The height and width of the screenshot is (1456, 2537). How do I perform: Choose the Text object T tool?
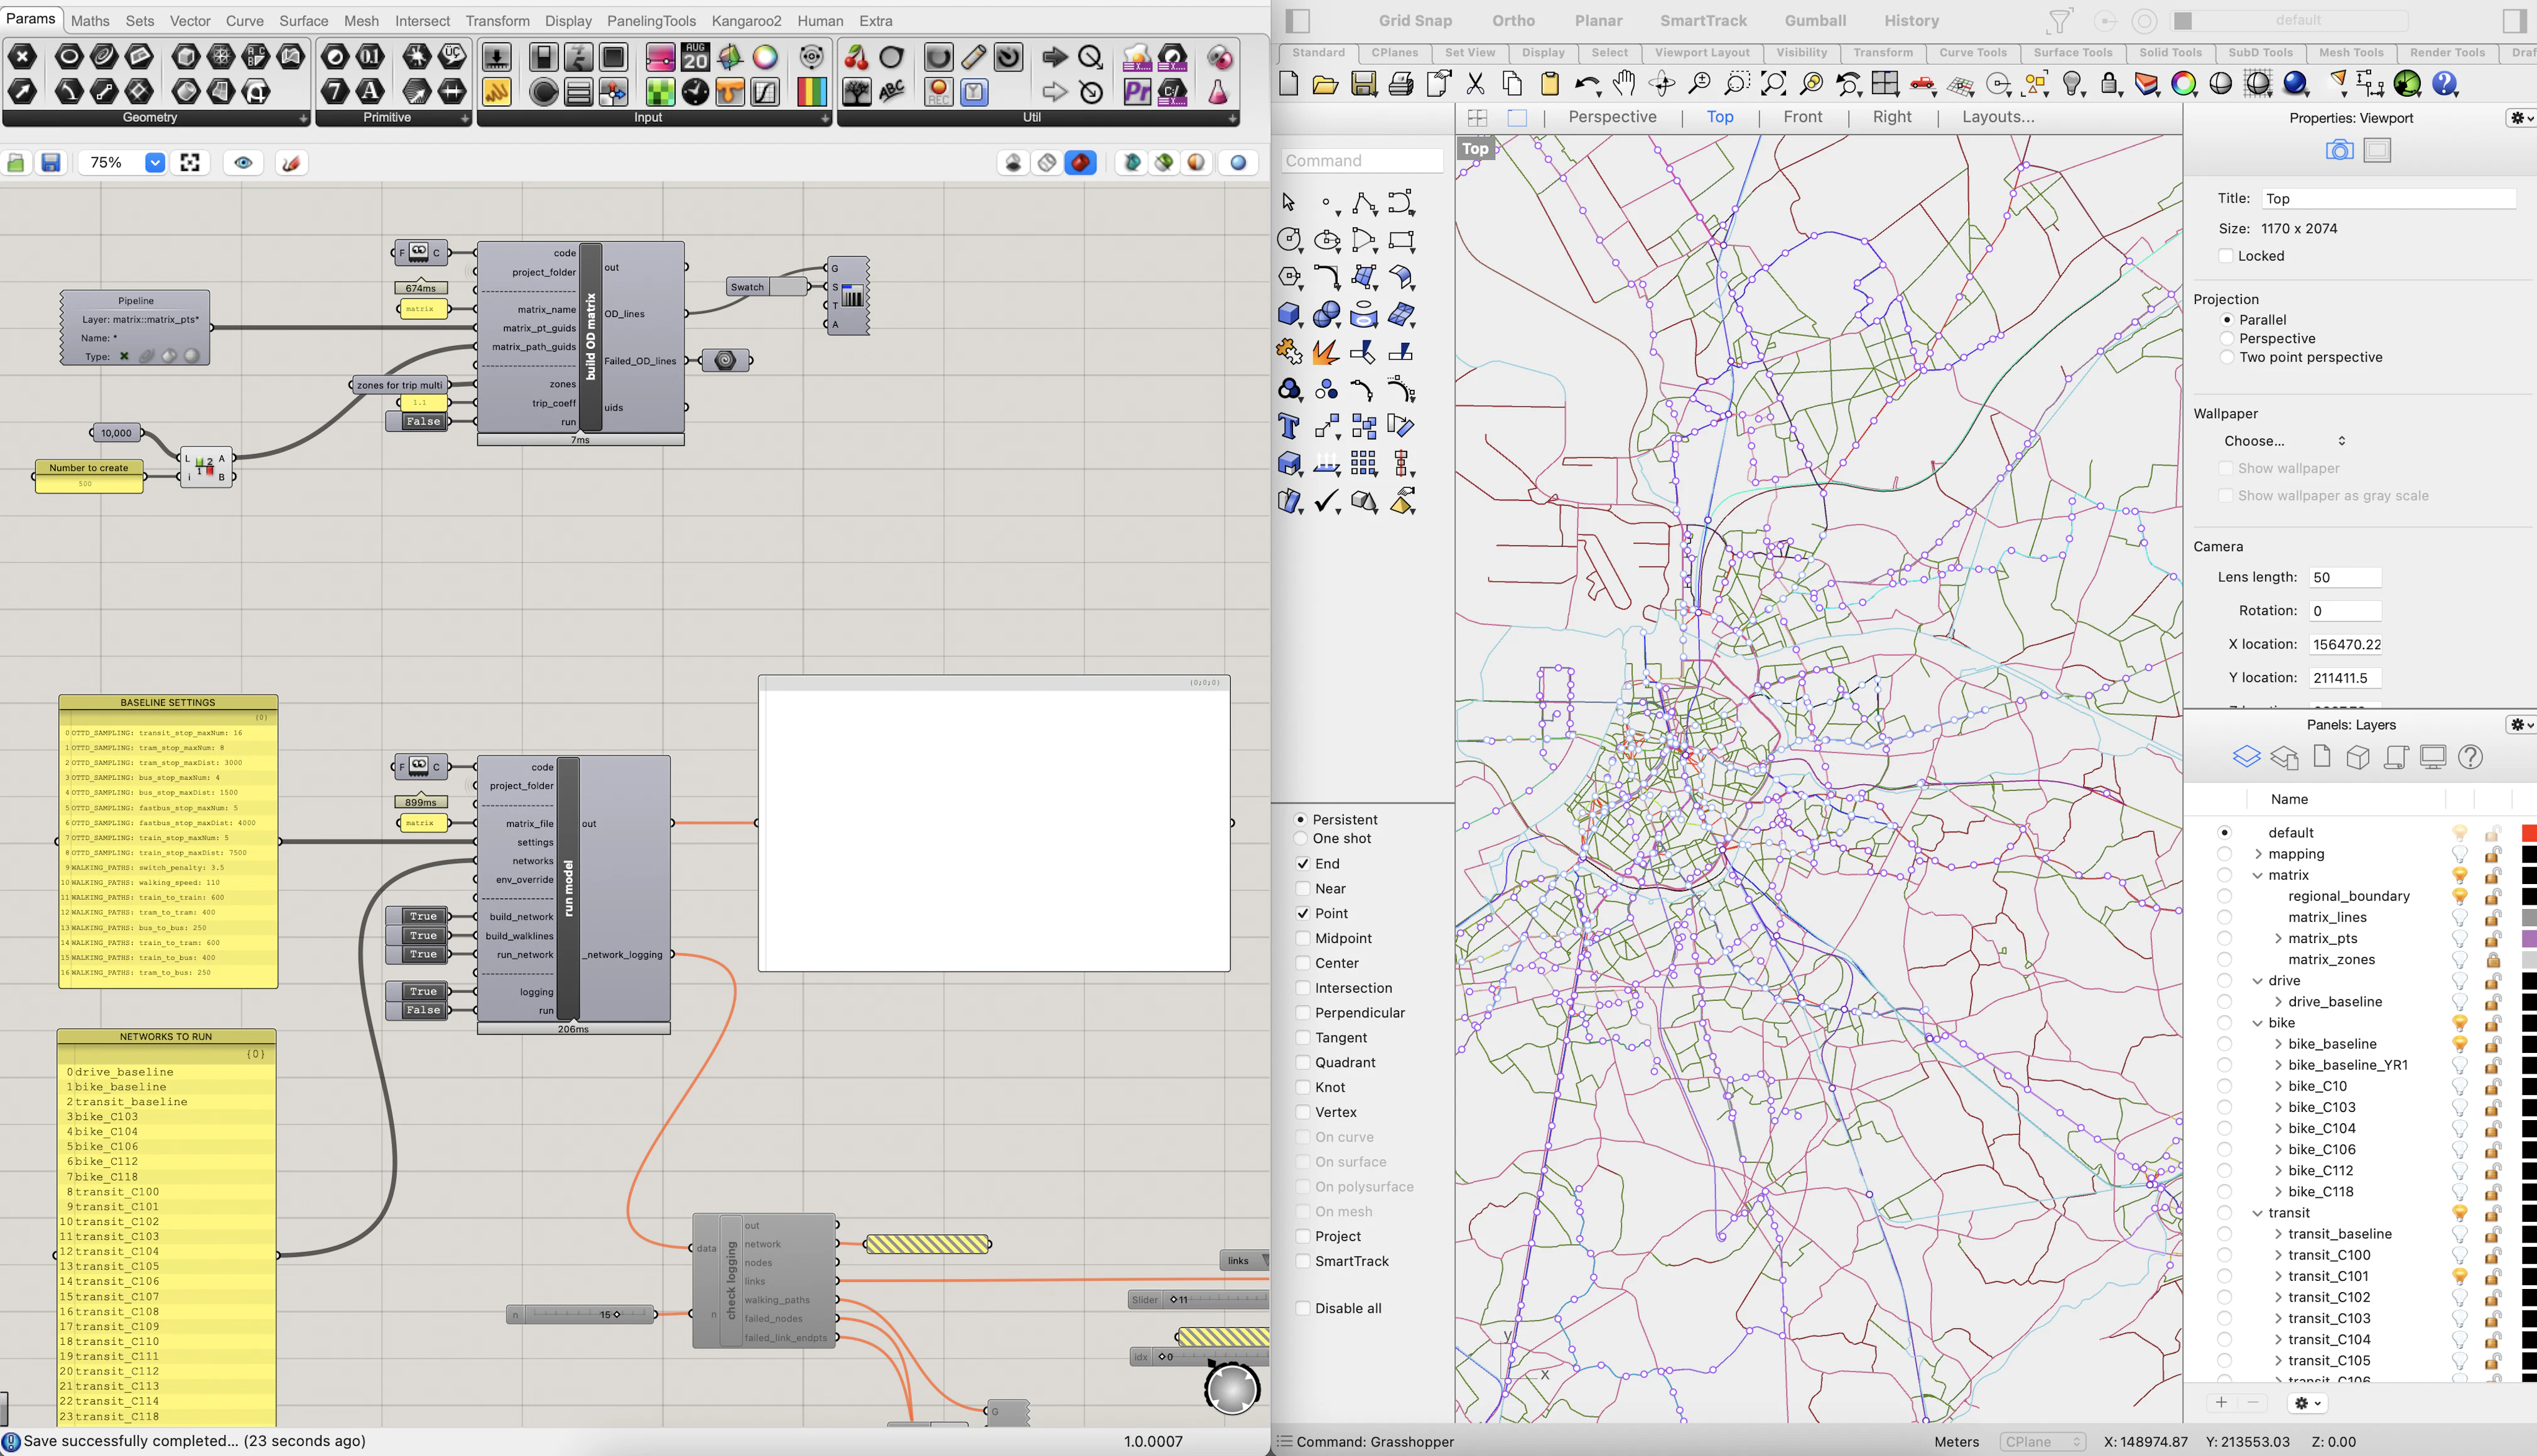pos(1289,427)
